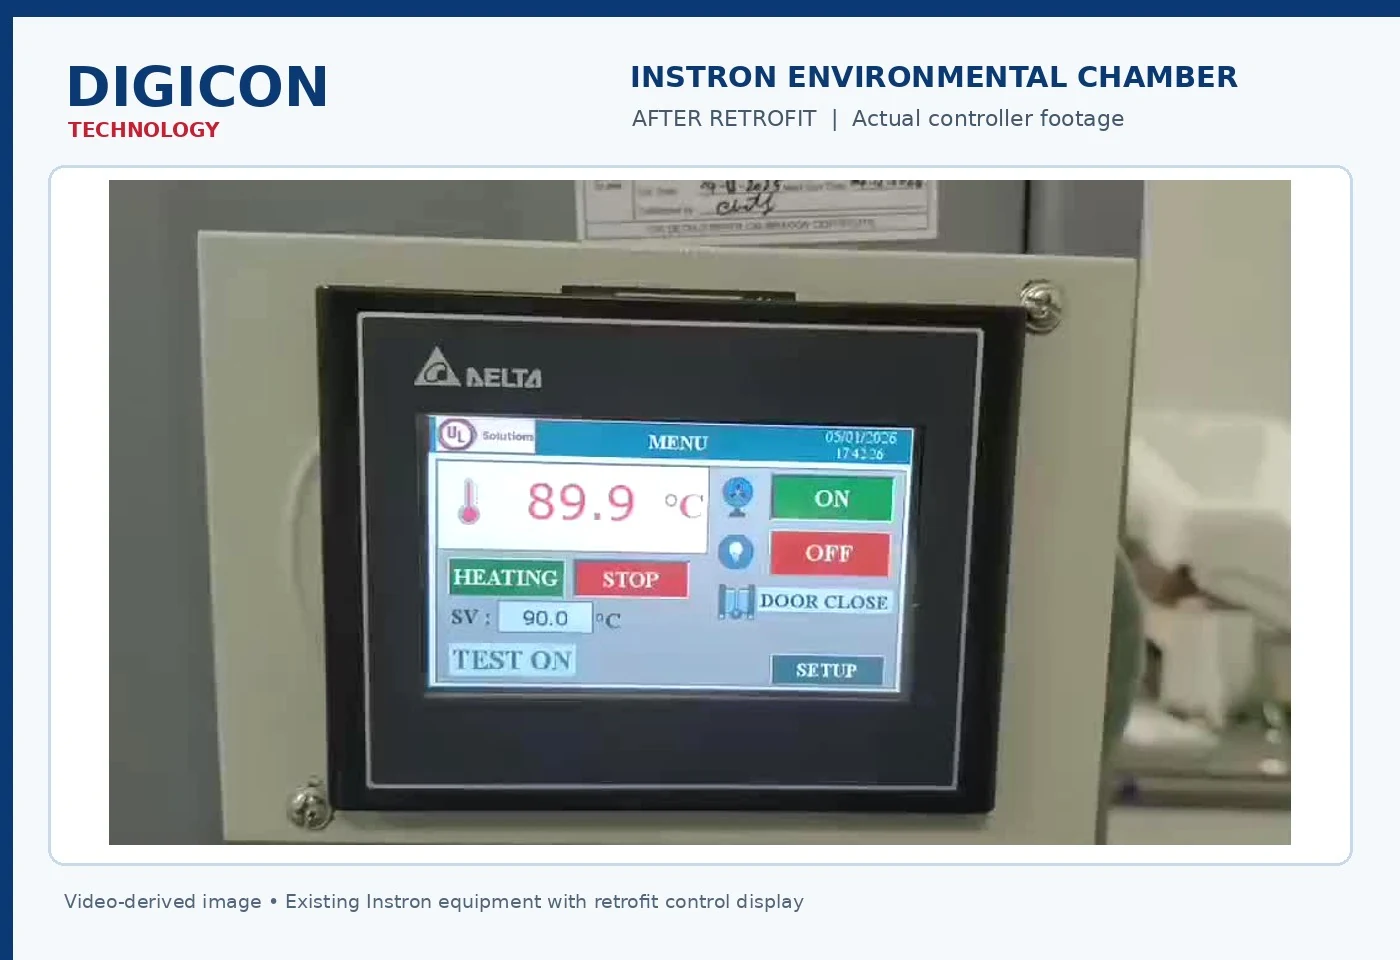Tap the 89.9 temperature reading

pos(581,502)
